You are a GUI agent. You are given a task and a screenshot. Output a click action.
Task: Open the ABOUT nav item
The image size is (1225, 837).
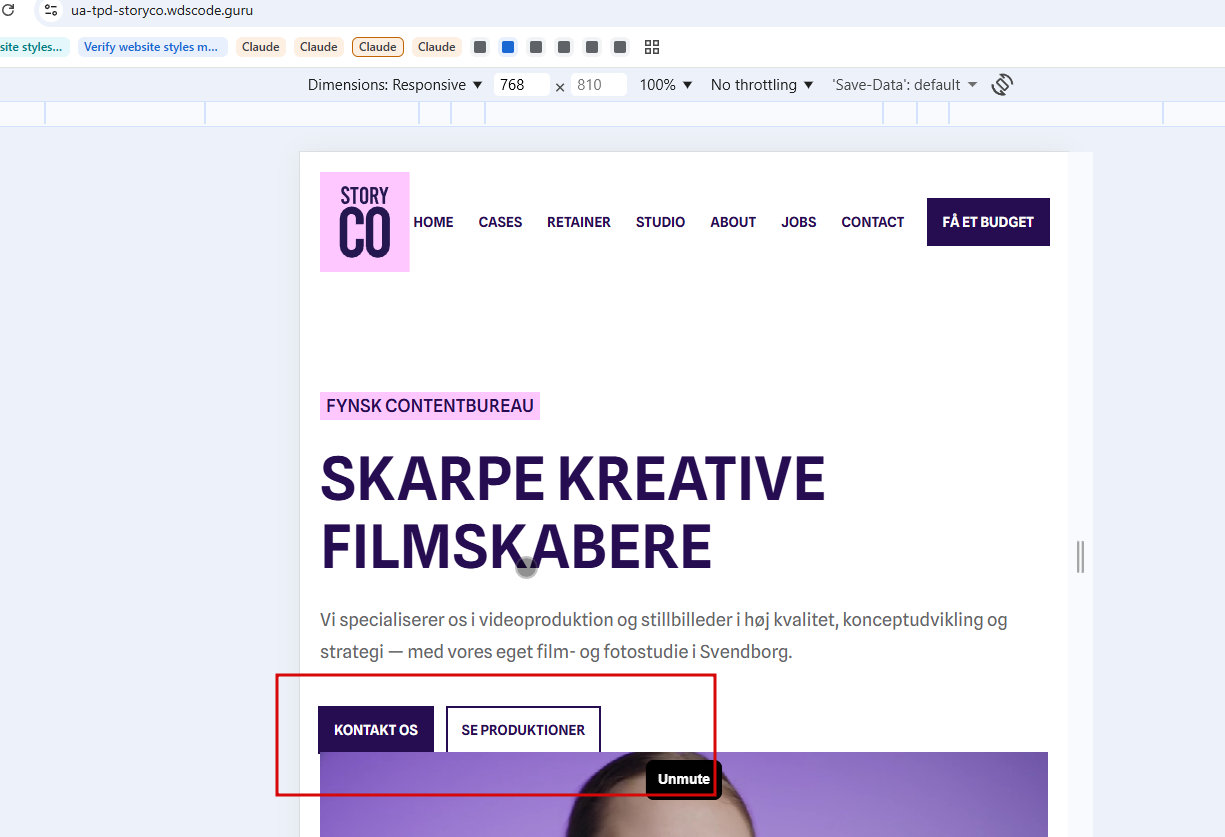click(733, 222)
